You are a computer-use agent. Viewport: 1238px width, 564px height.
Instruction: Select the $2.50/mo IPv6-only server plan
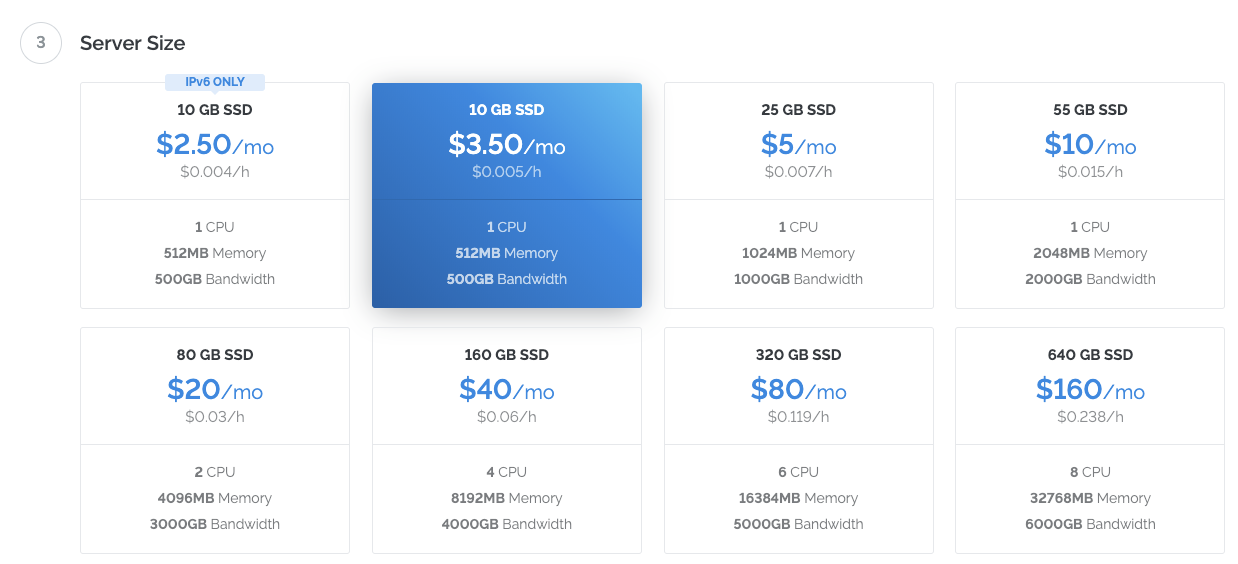215,195
